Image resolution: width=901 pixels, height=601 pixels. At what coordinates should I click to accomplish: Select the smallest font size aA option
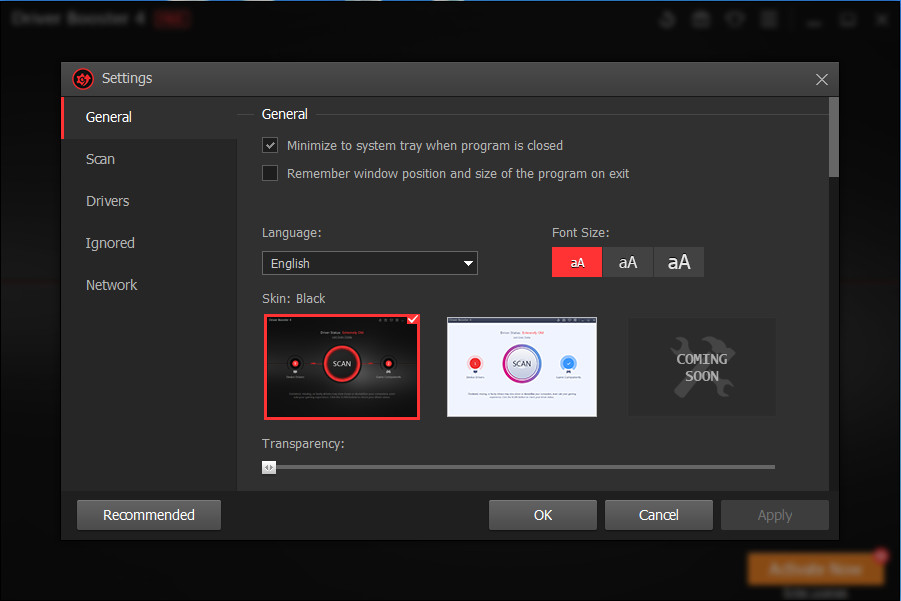pos(577,262)
